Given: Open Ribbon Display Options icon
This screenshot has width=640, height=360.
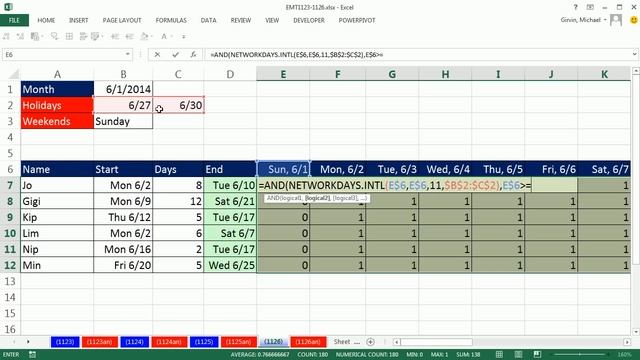Looking at the screenshot, I should 590,7.
